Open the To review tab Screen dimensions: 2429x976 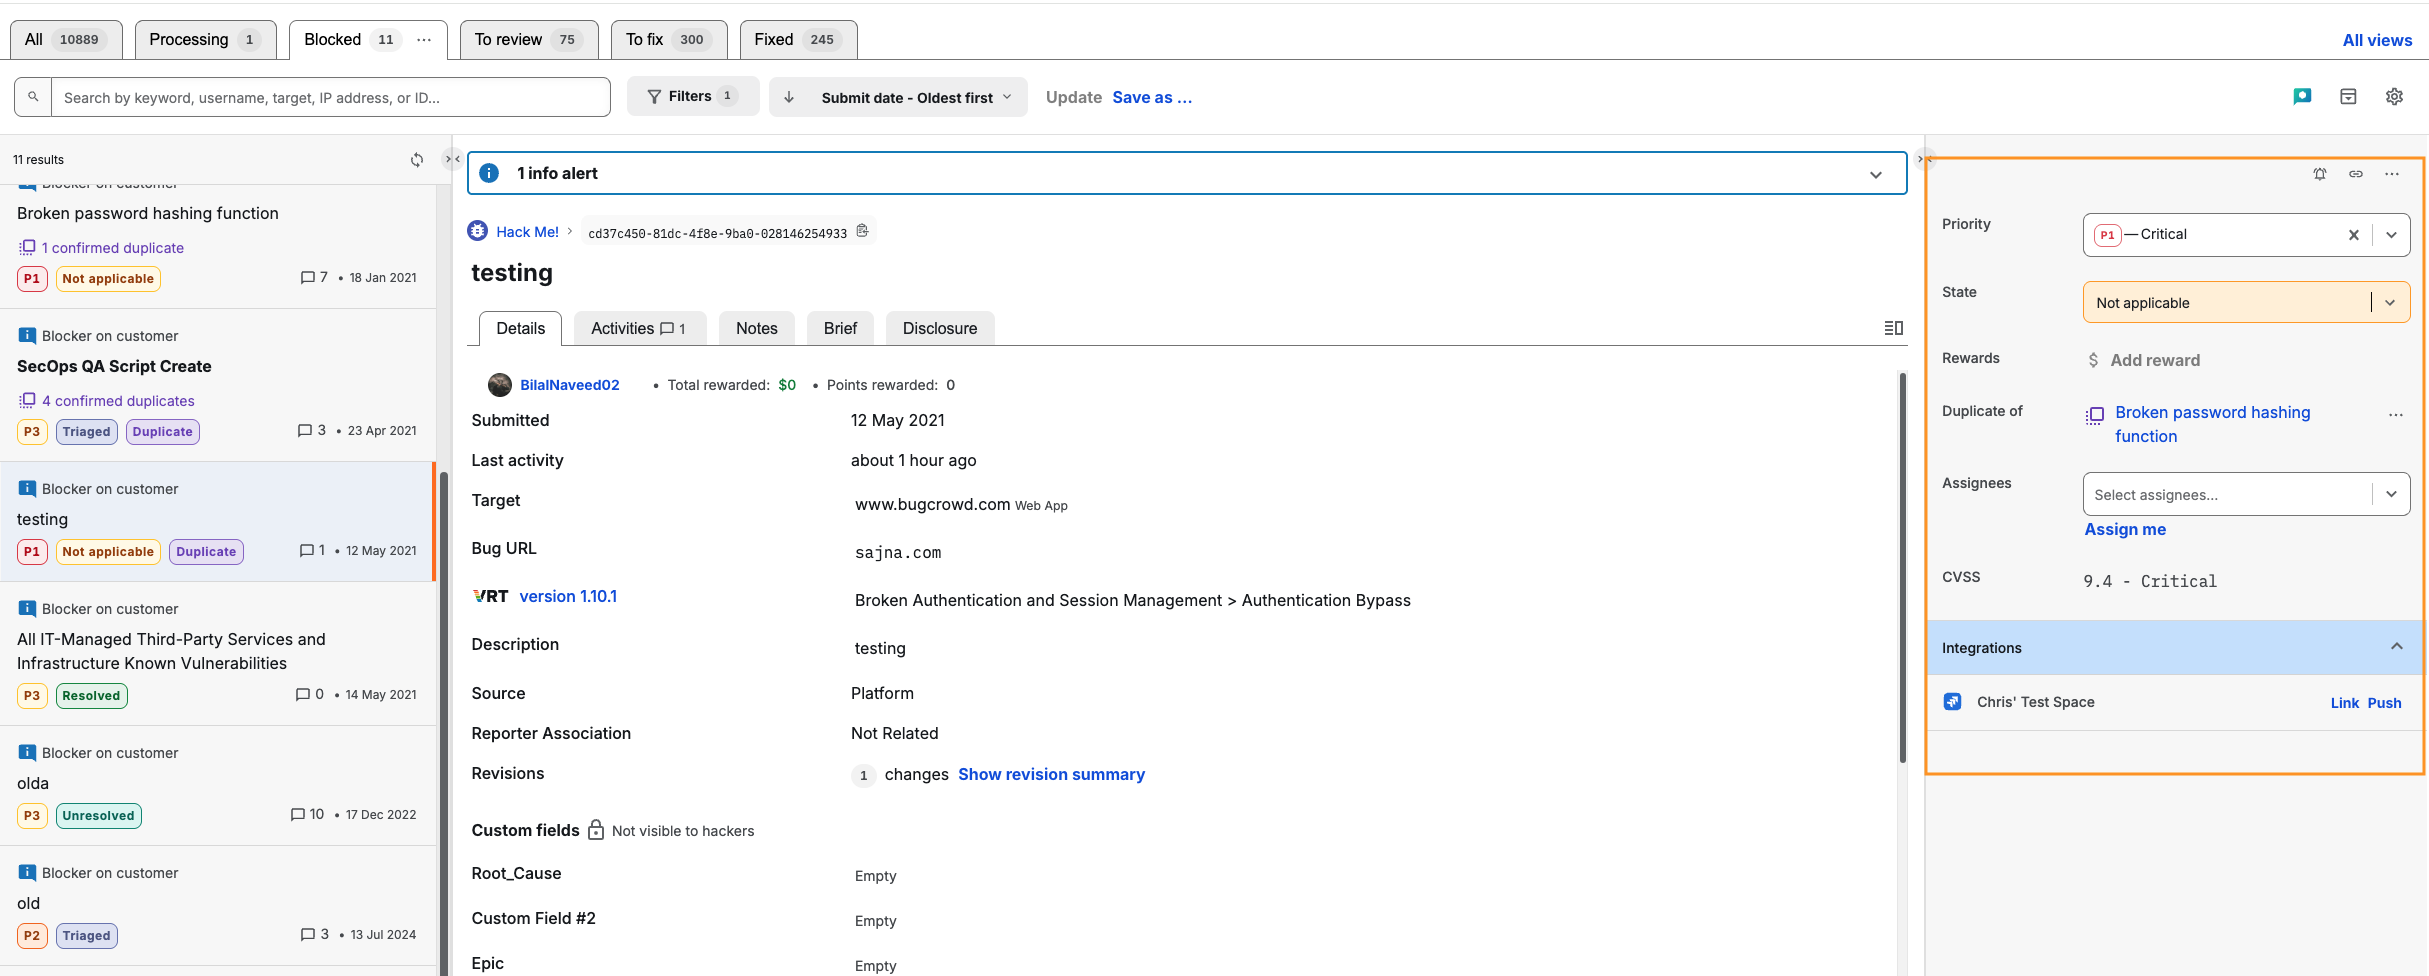[x=528, y=40]
